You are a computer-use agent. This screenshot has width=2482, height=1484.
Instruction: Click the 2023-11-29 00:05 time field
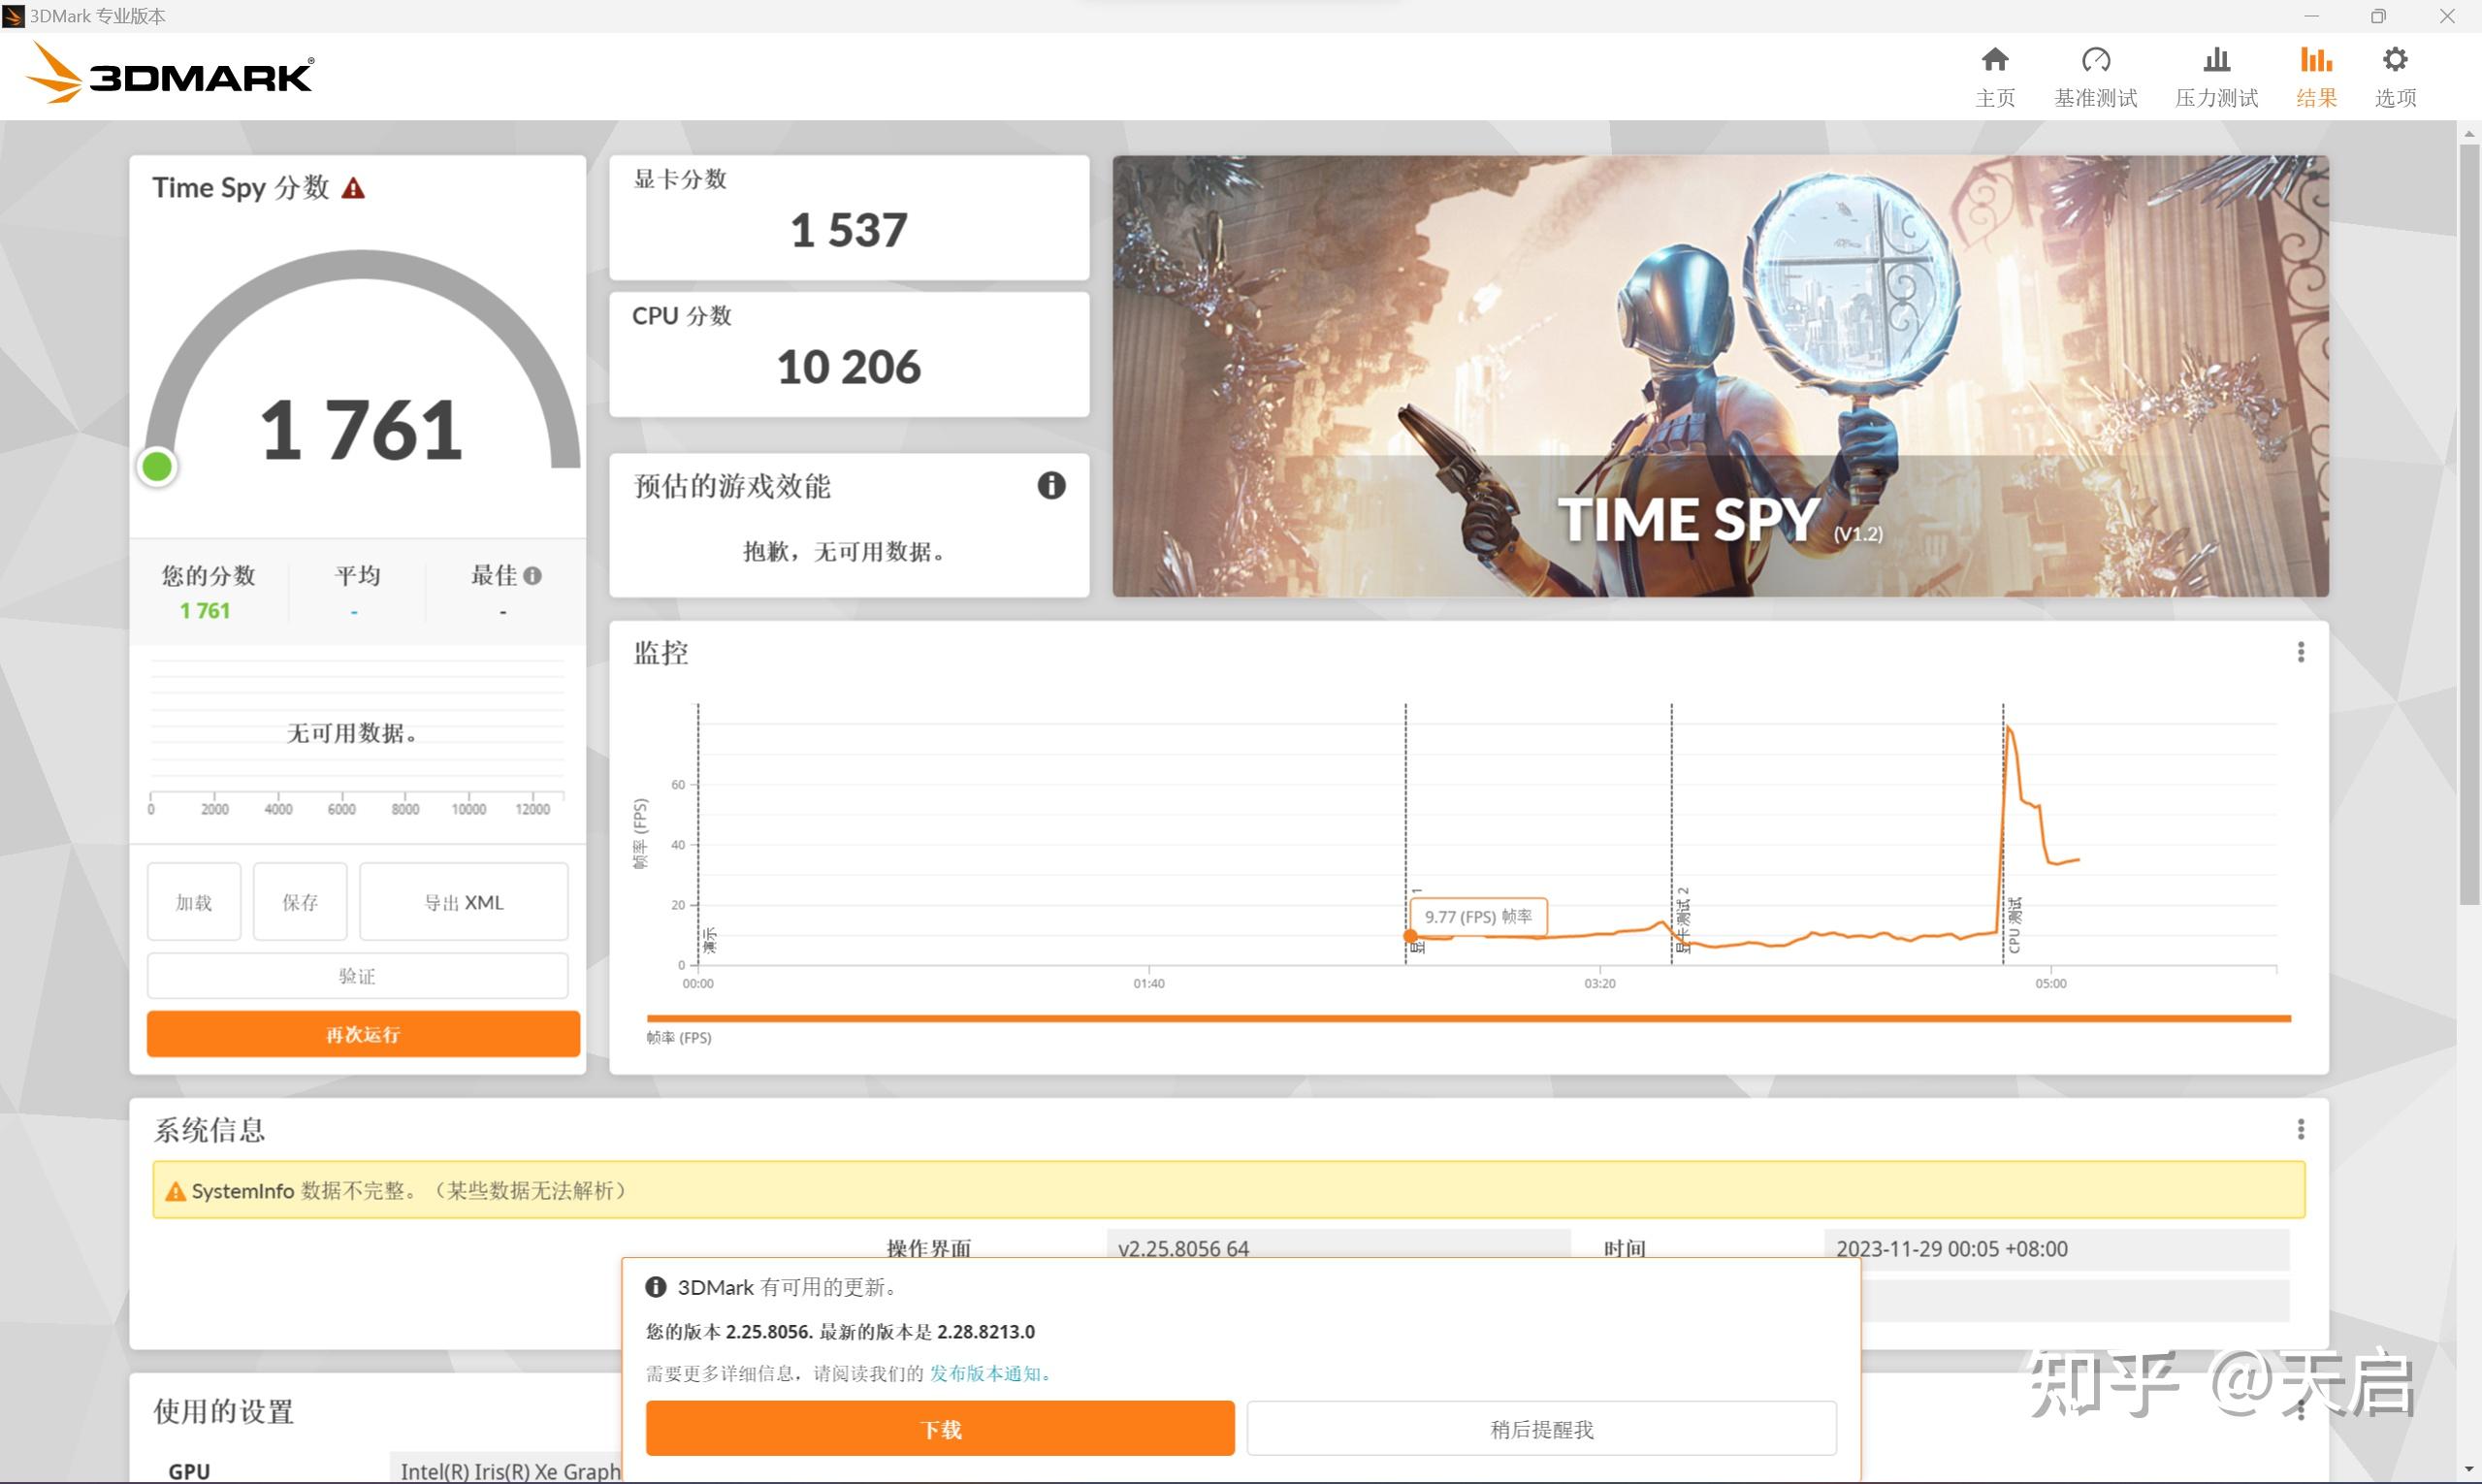point(2056,1248)
